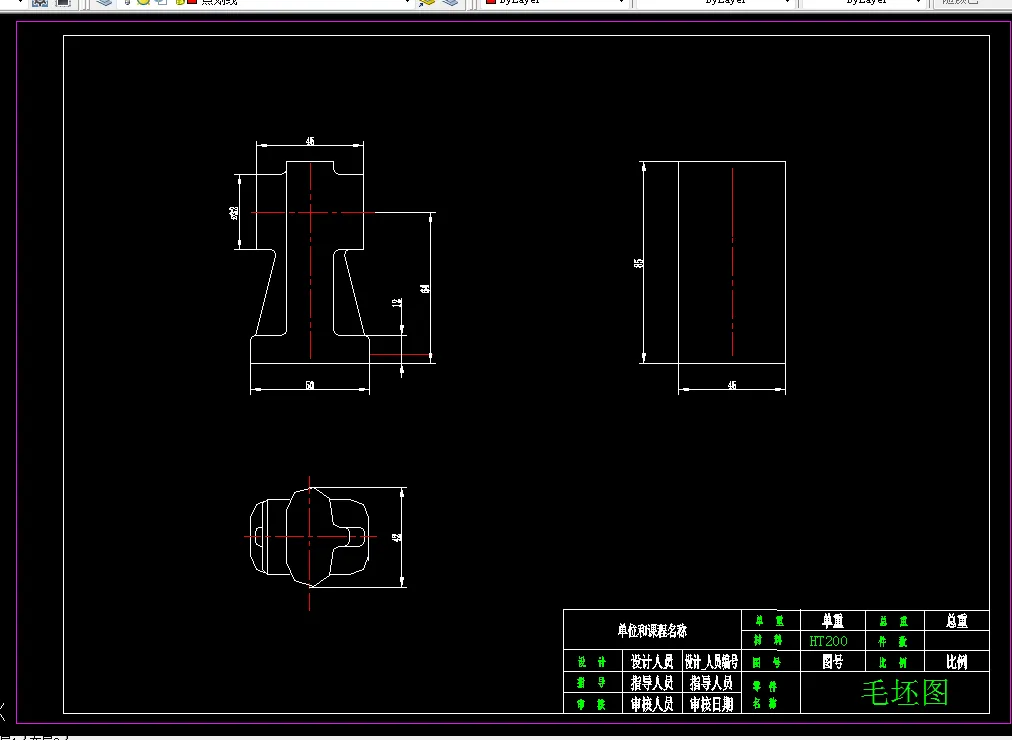Select the 审核人员 cell

[652, 703]
